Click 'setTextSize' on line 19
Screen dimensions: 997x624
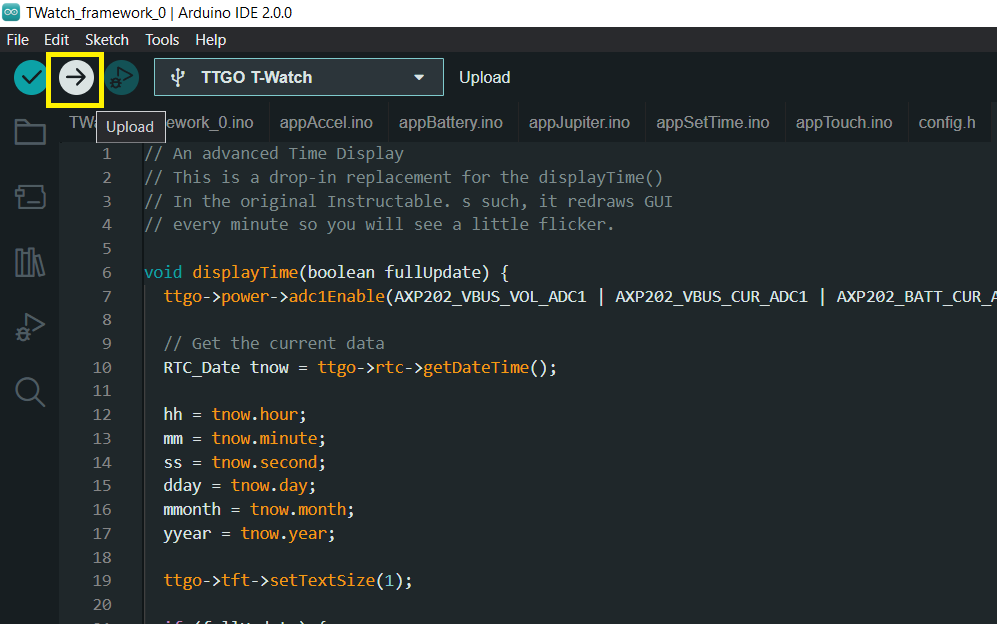322,581
